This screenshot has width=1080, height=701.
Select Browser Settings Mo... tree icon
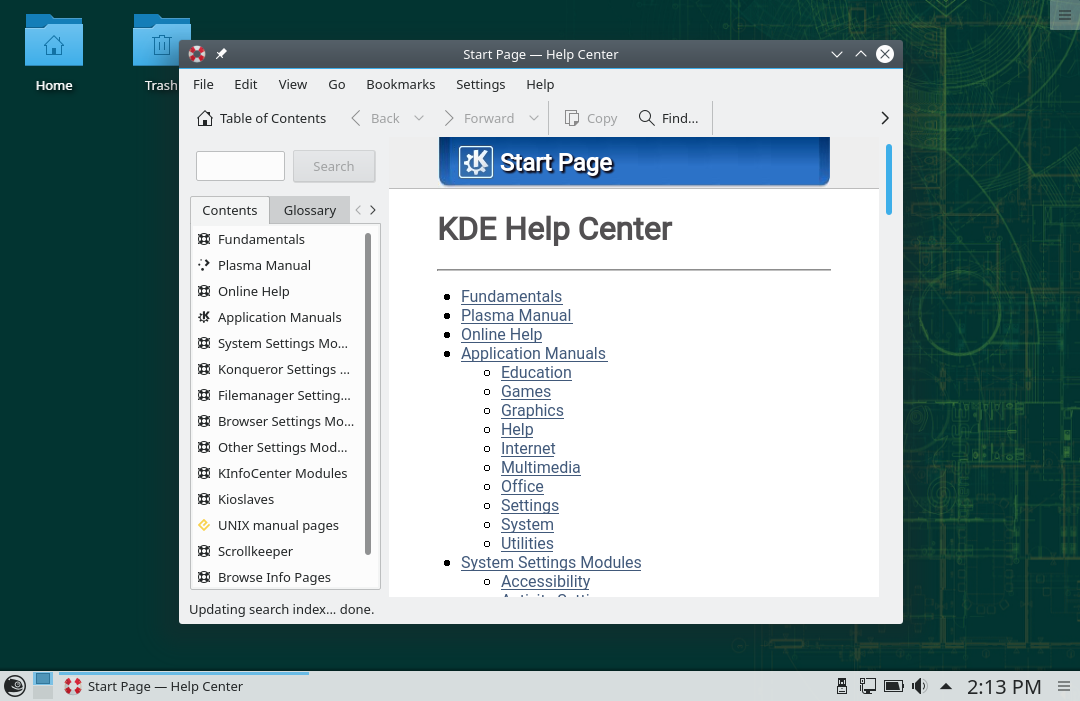[x=204, y=421]
